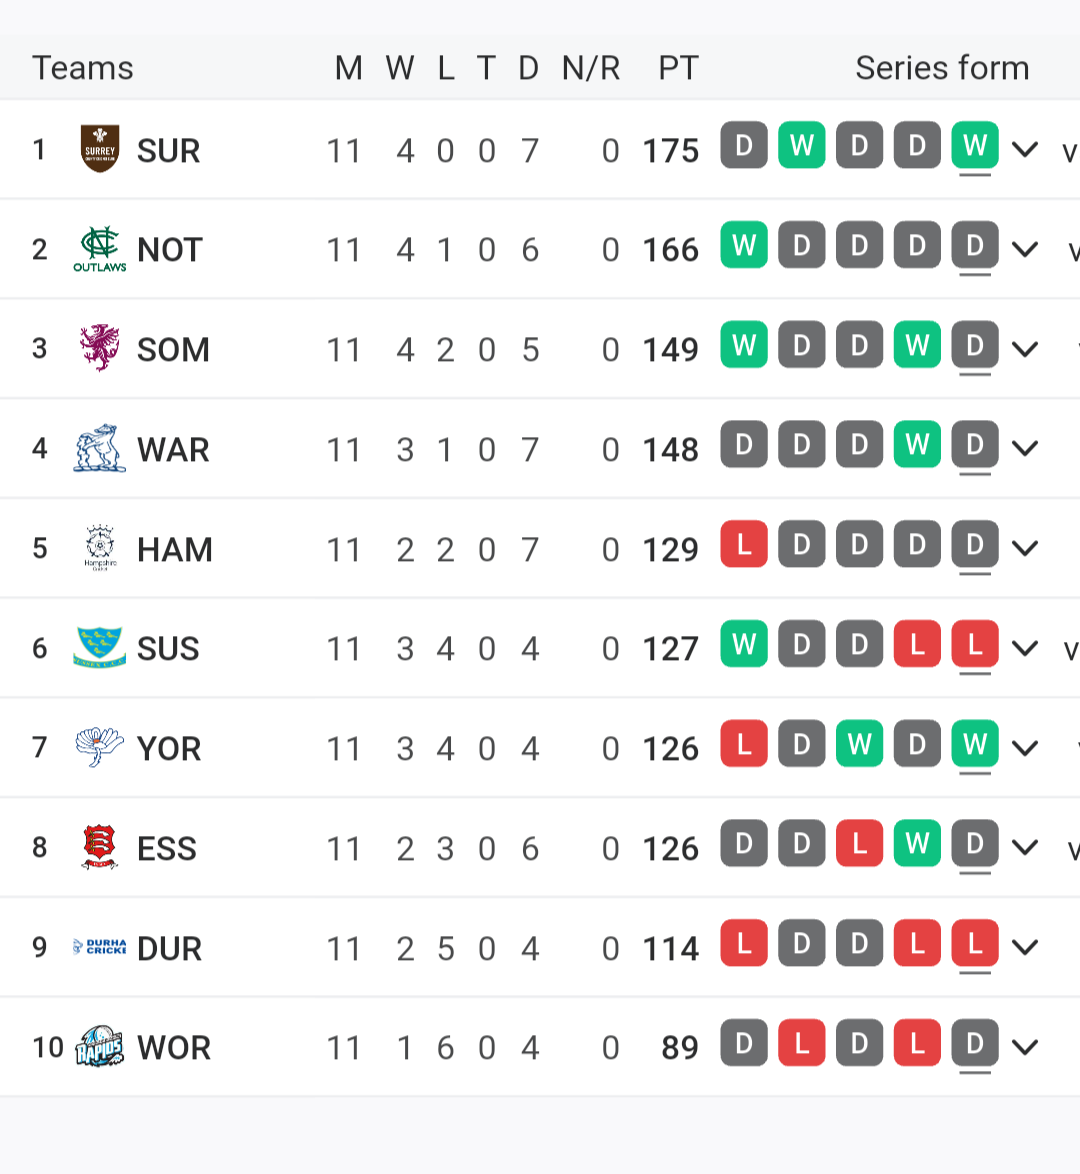Select NOT's green W form badge

pyautogui.click(x=744, y=245)
